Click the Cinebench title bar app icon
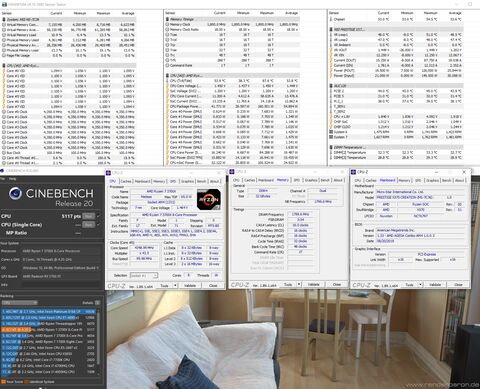The height and width of the screenshot is (389, 480). [x=2, y=171]
